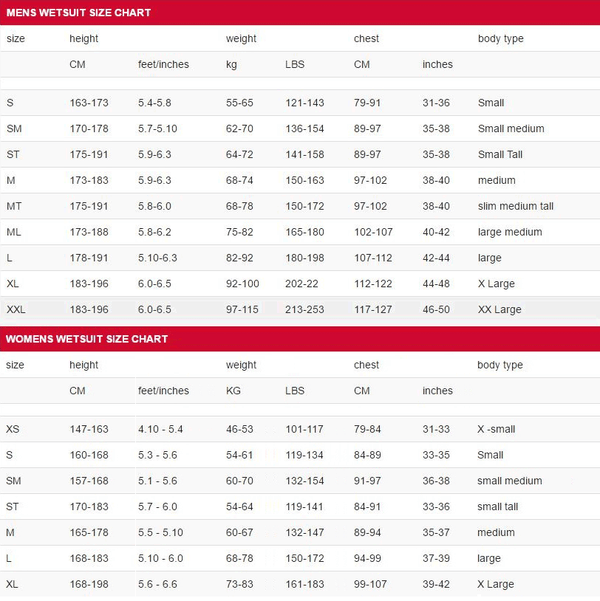Select mens weight value "64-72" kg
Viewport: 600px width, 601px height.
click(239, 155)
